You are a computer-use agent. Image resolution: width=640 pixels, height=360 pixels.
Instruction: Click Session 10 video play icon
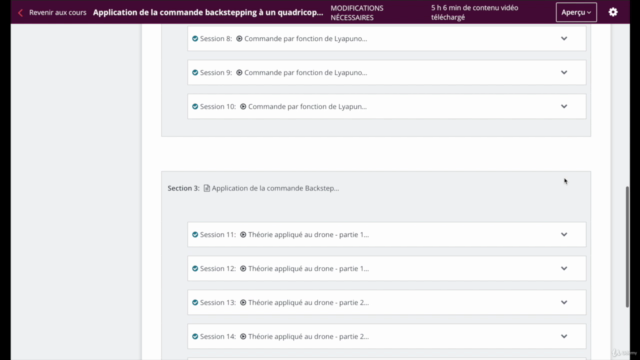coord(243,107)
